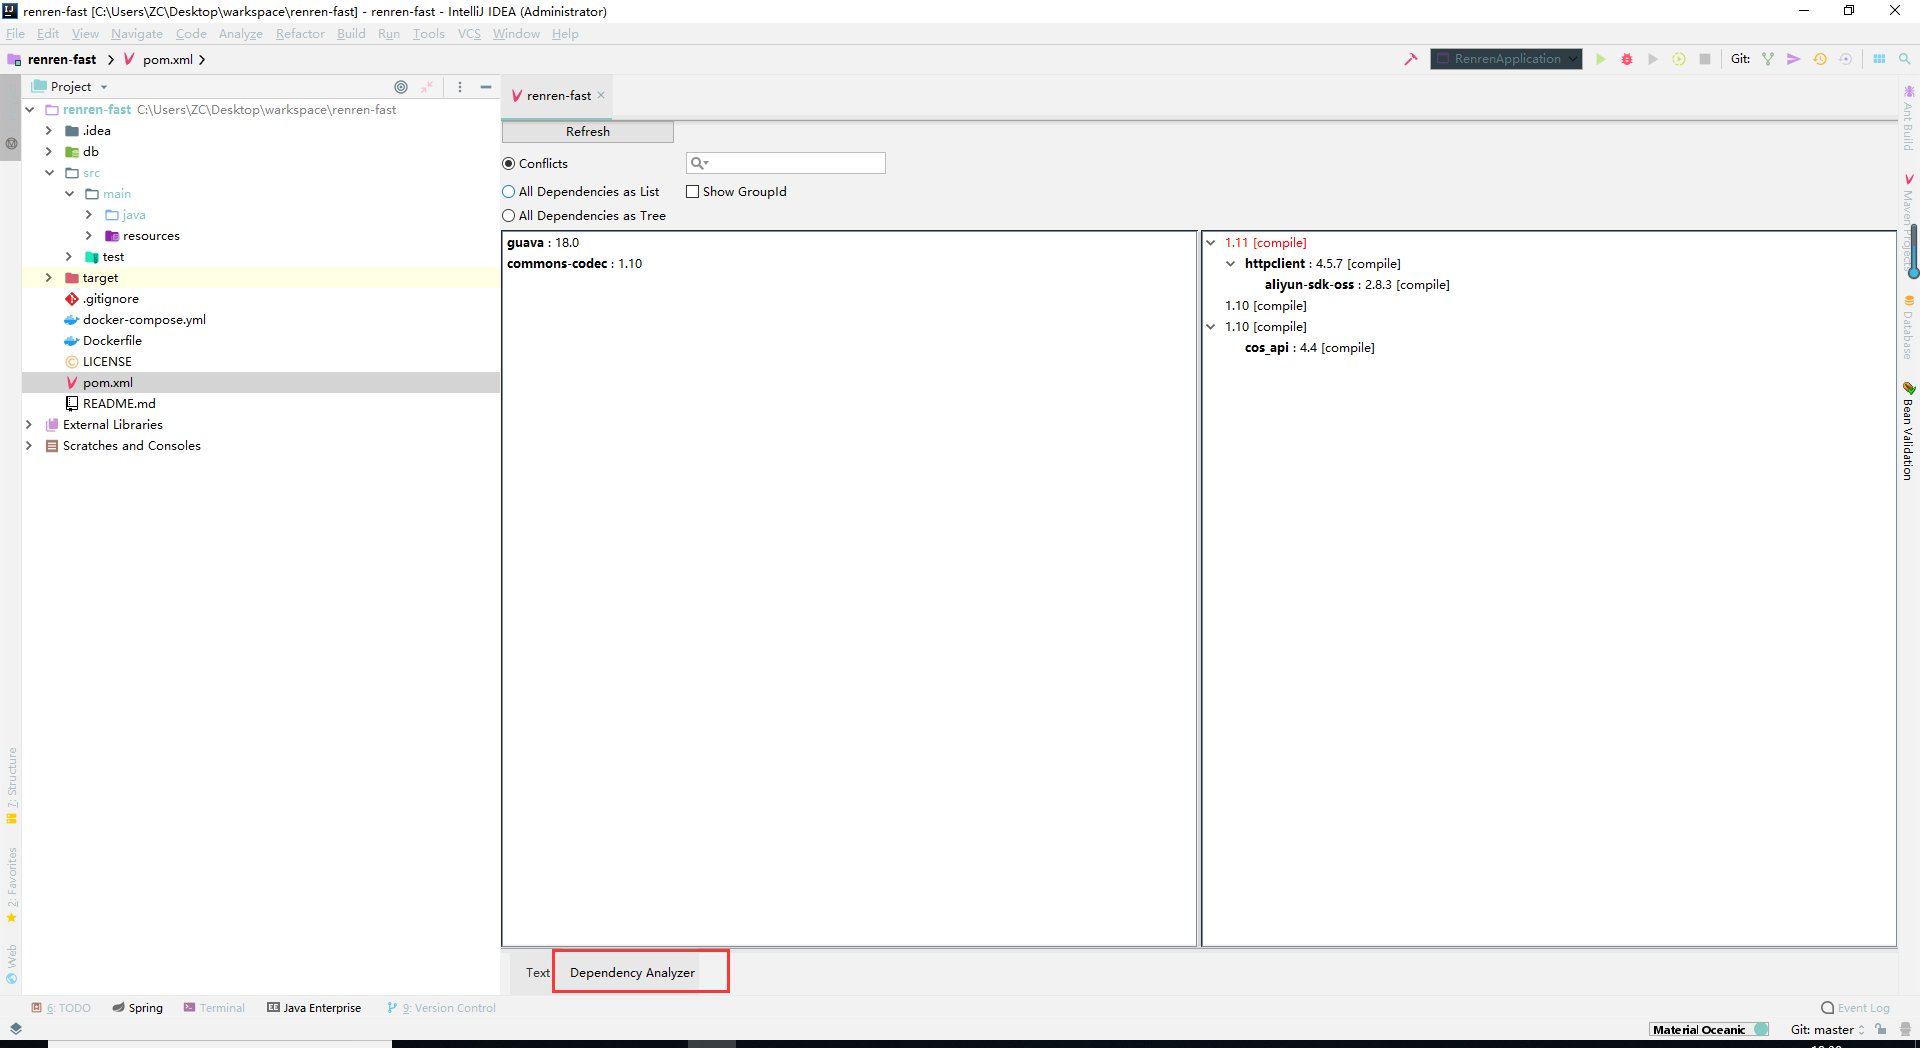Click the lock icon in status bar
Screen dimensions: 1920x1048
(x=1881, y=1029)
